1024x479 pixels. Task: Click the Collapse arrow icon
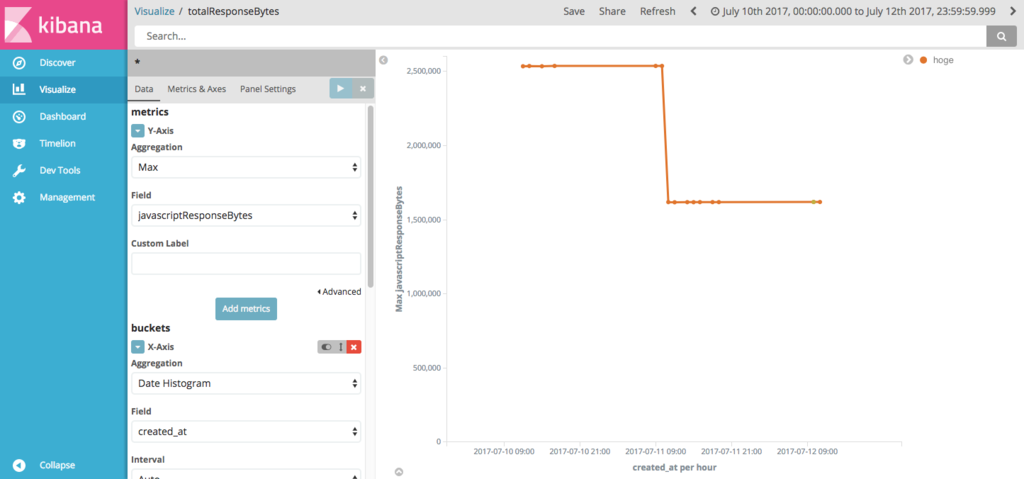[x=20, y=465]
